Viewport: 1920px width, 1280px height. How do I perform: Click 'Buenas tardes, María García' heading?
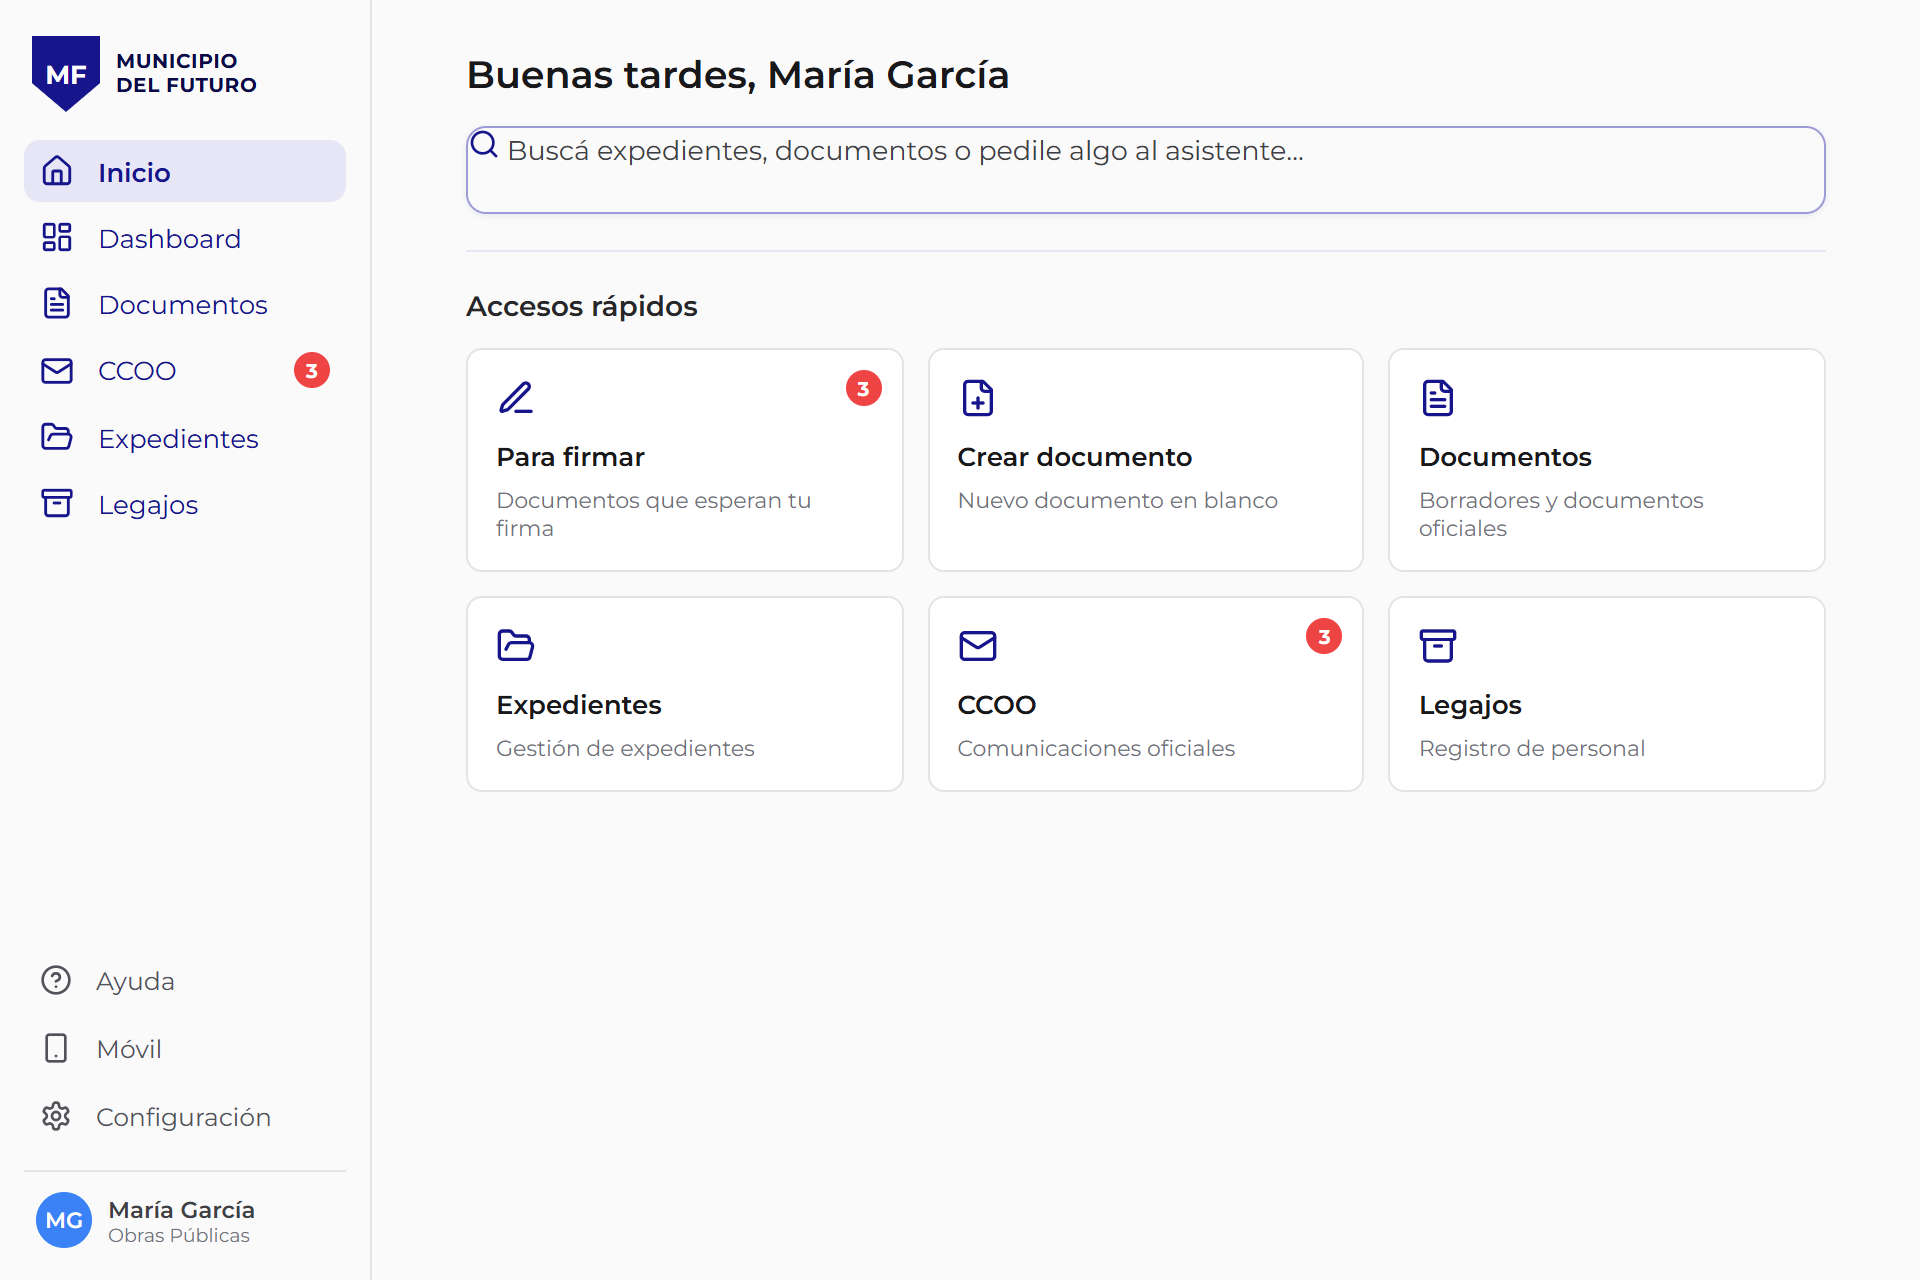tap(738, 75)
